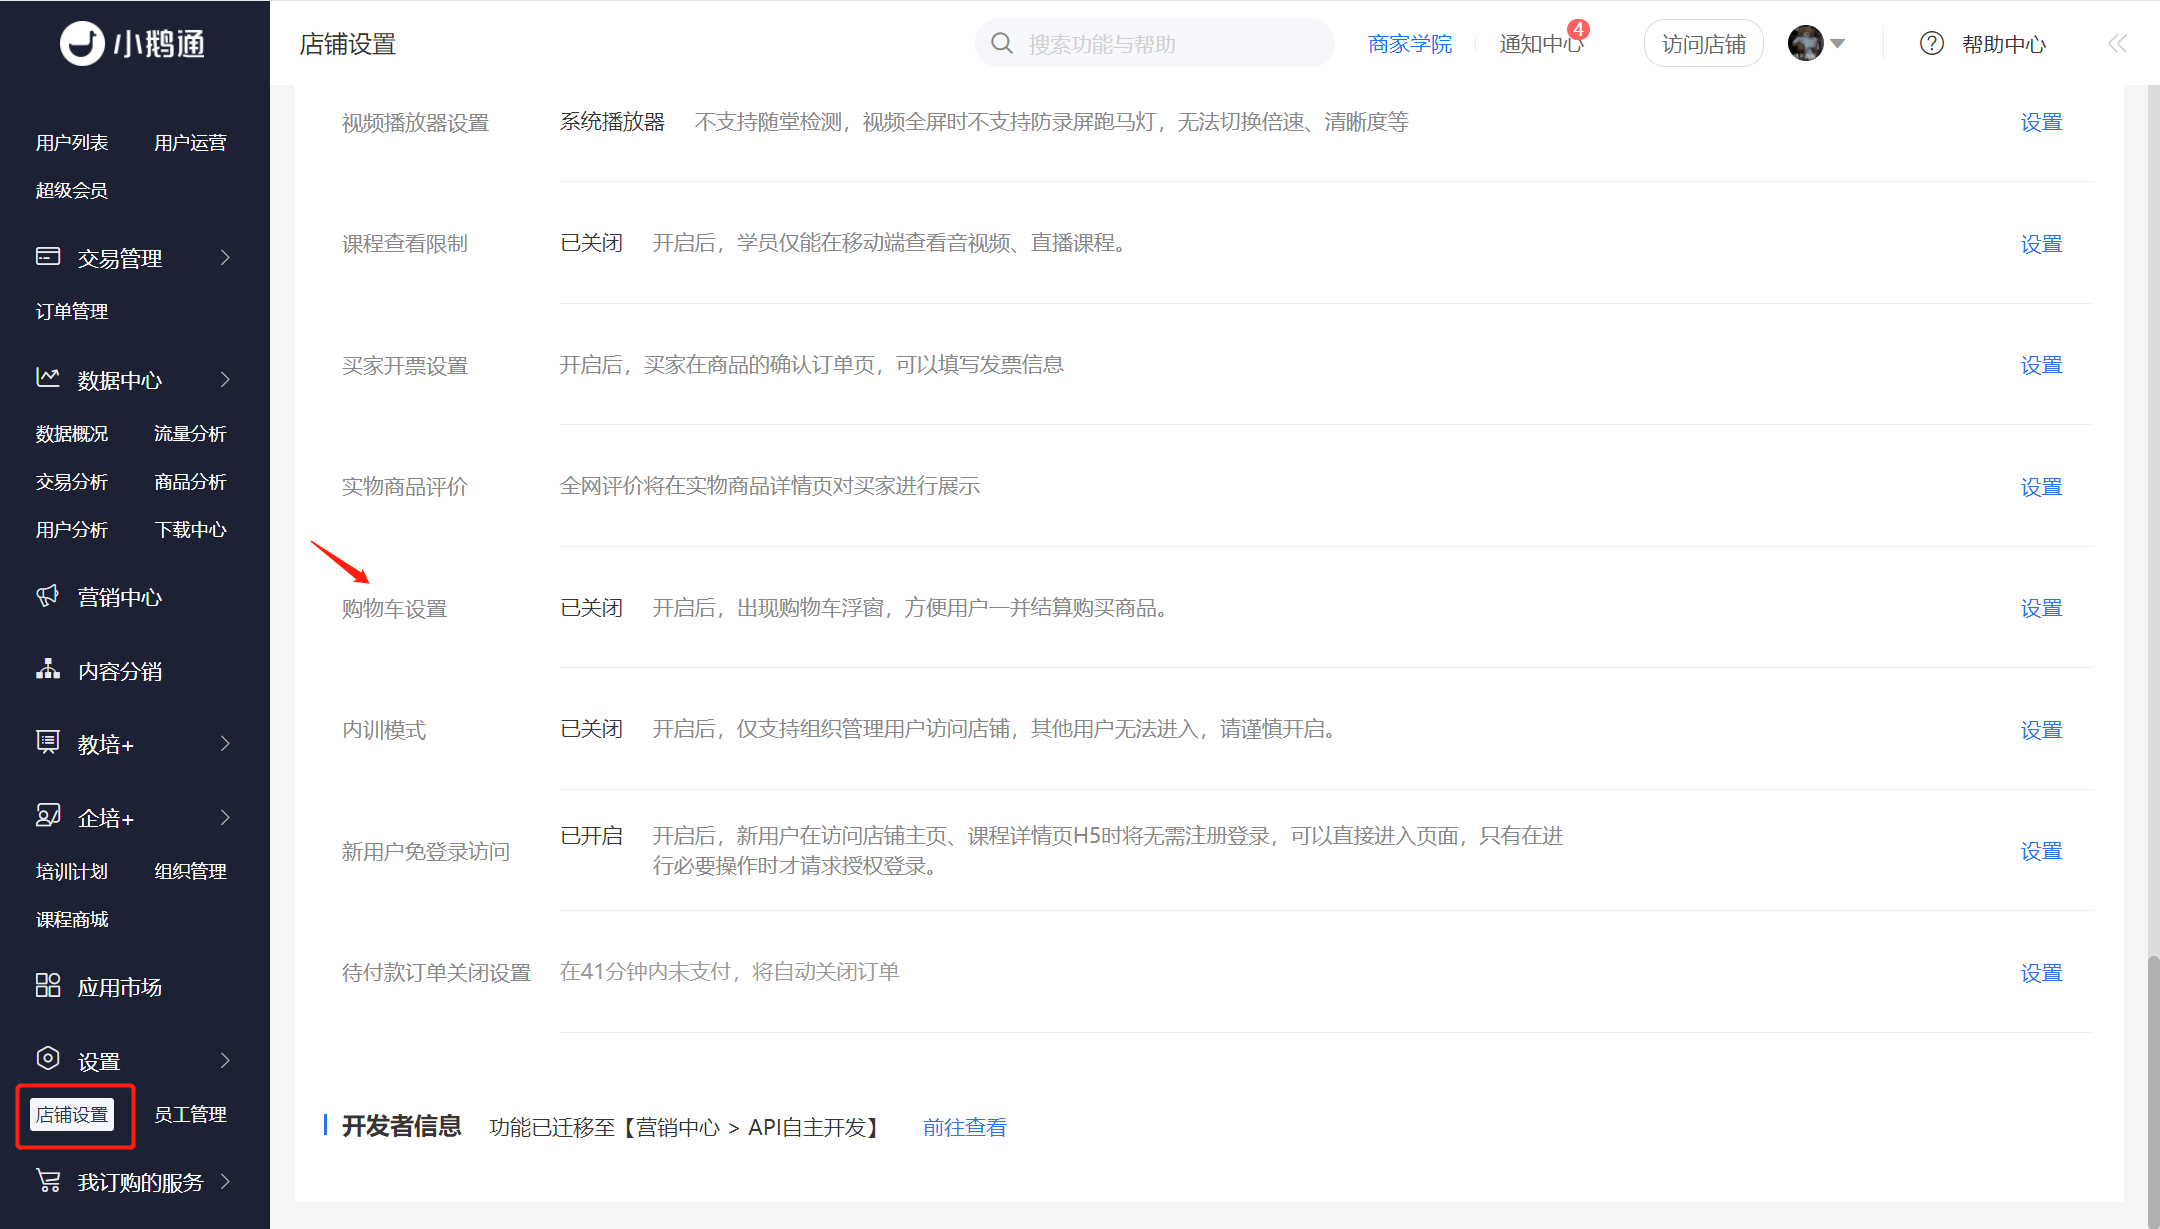Click 设置 for 视频播放器设置
Screen dimensions: 2160x1229
pyautogui.click(x=2041, y=122)
